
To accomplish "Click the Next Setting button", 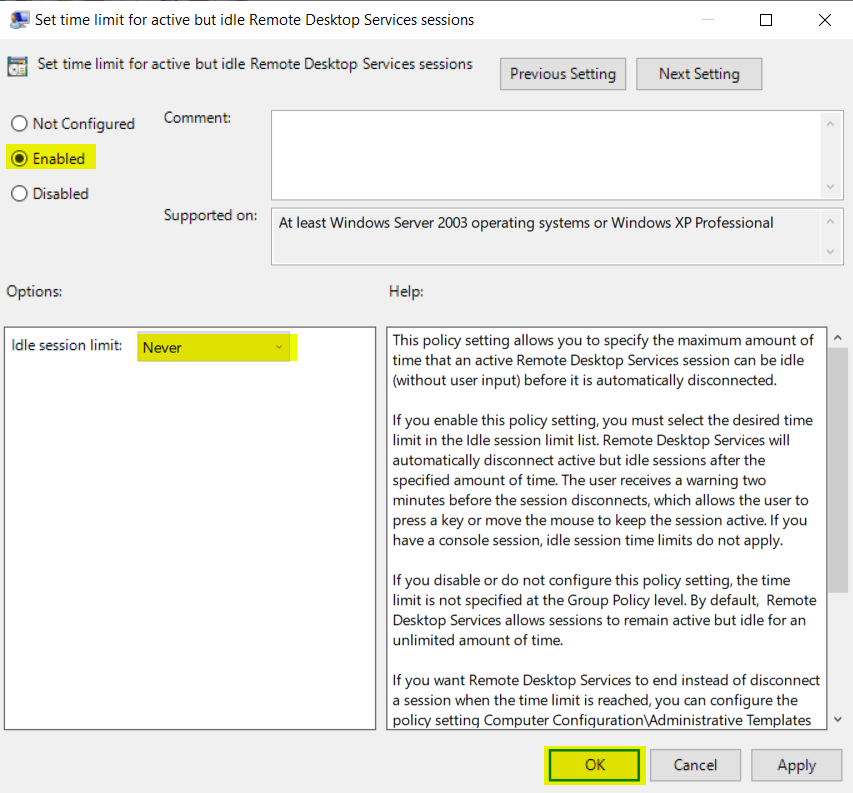I will (698, 73).
